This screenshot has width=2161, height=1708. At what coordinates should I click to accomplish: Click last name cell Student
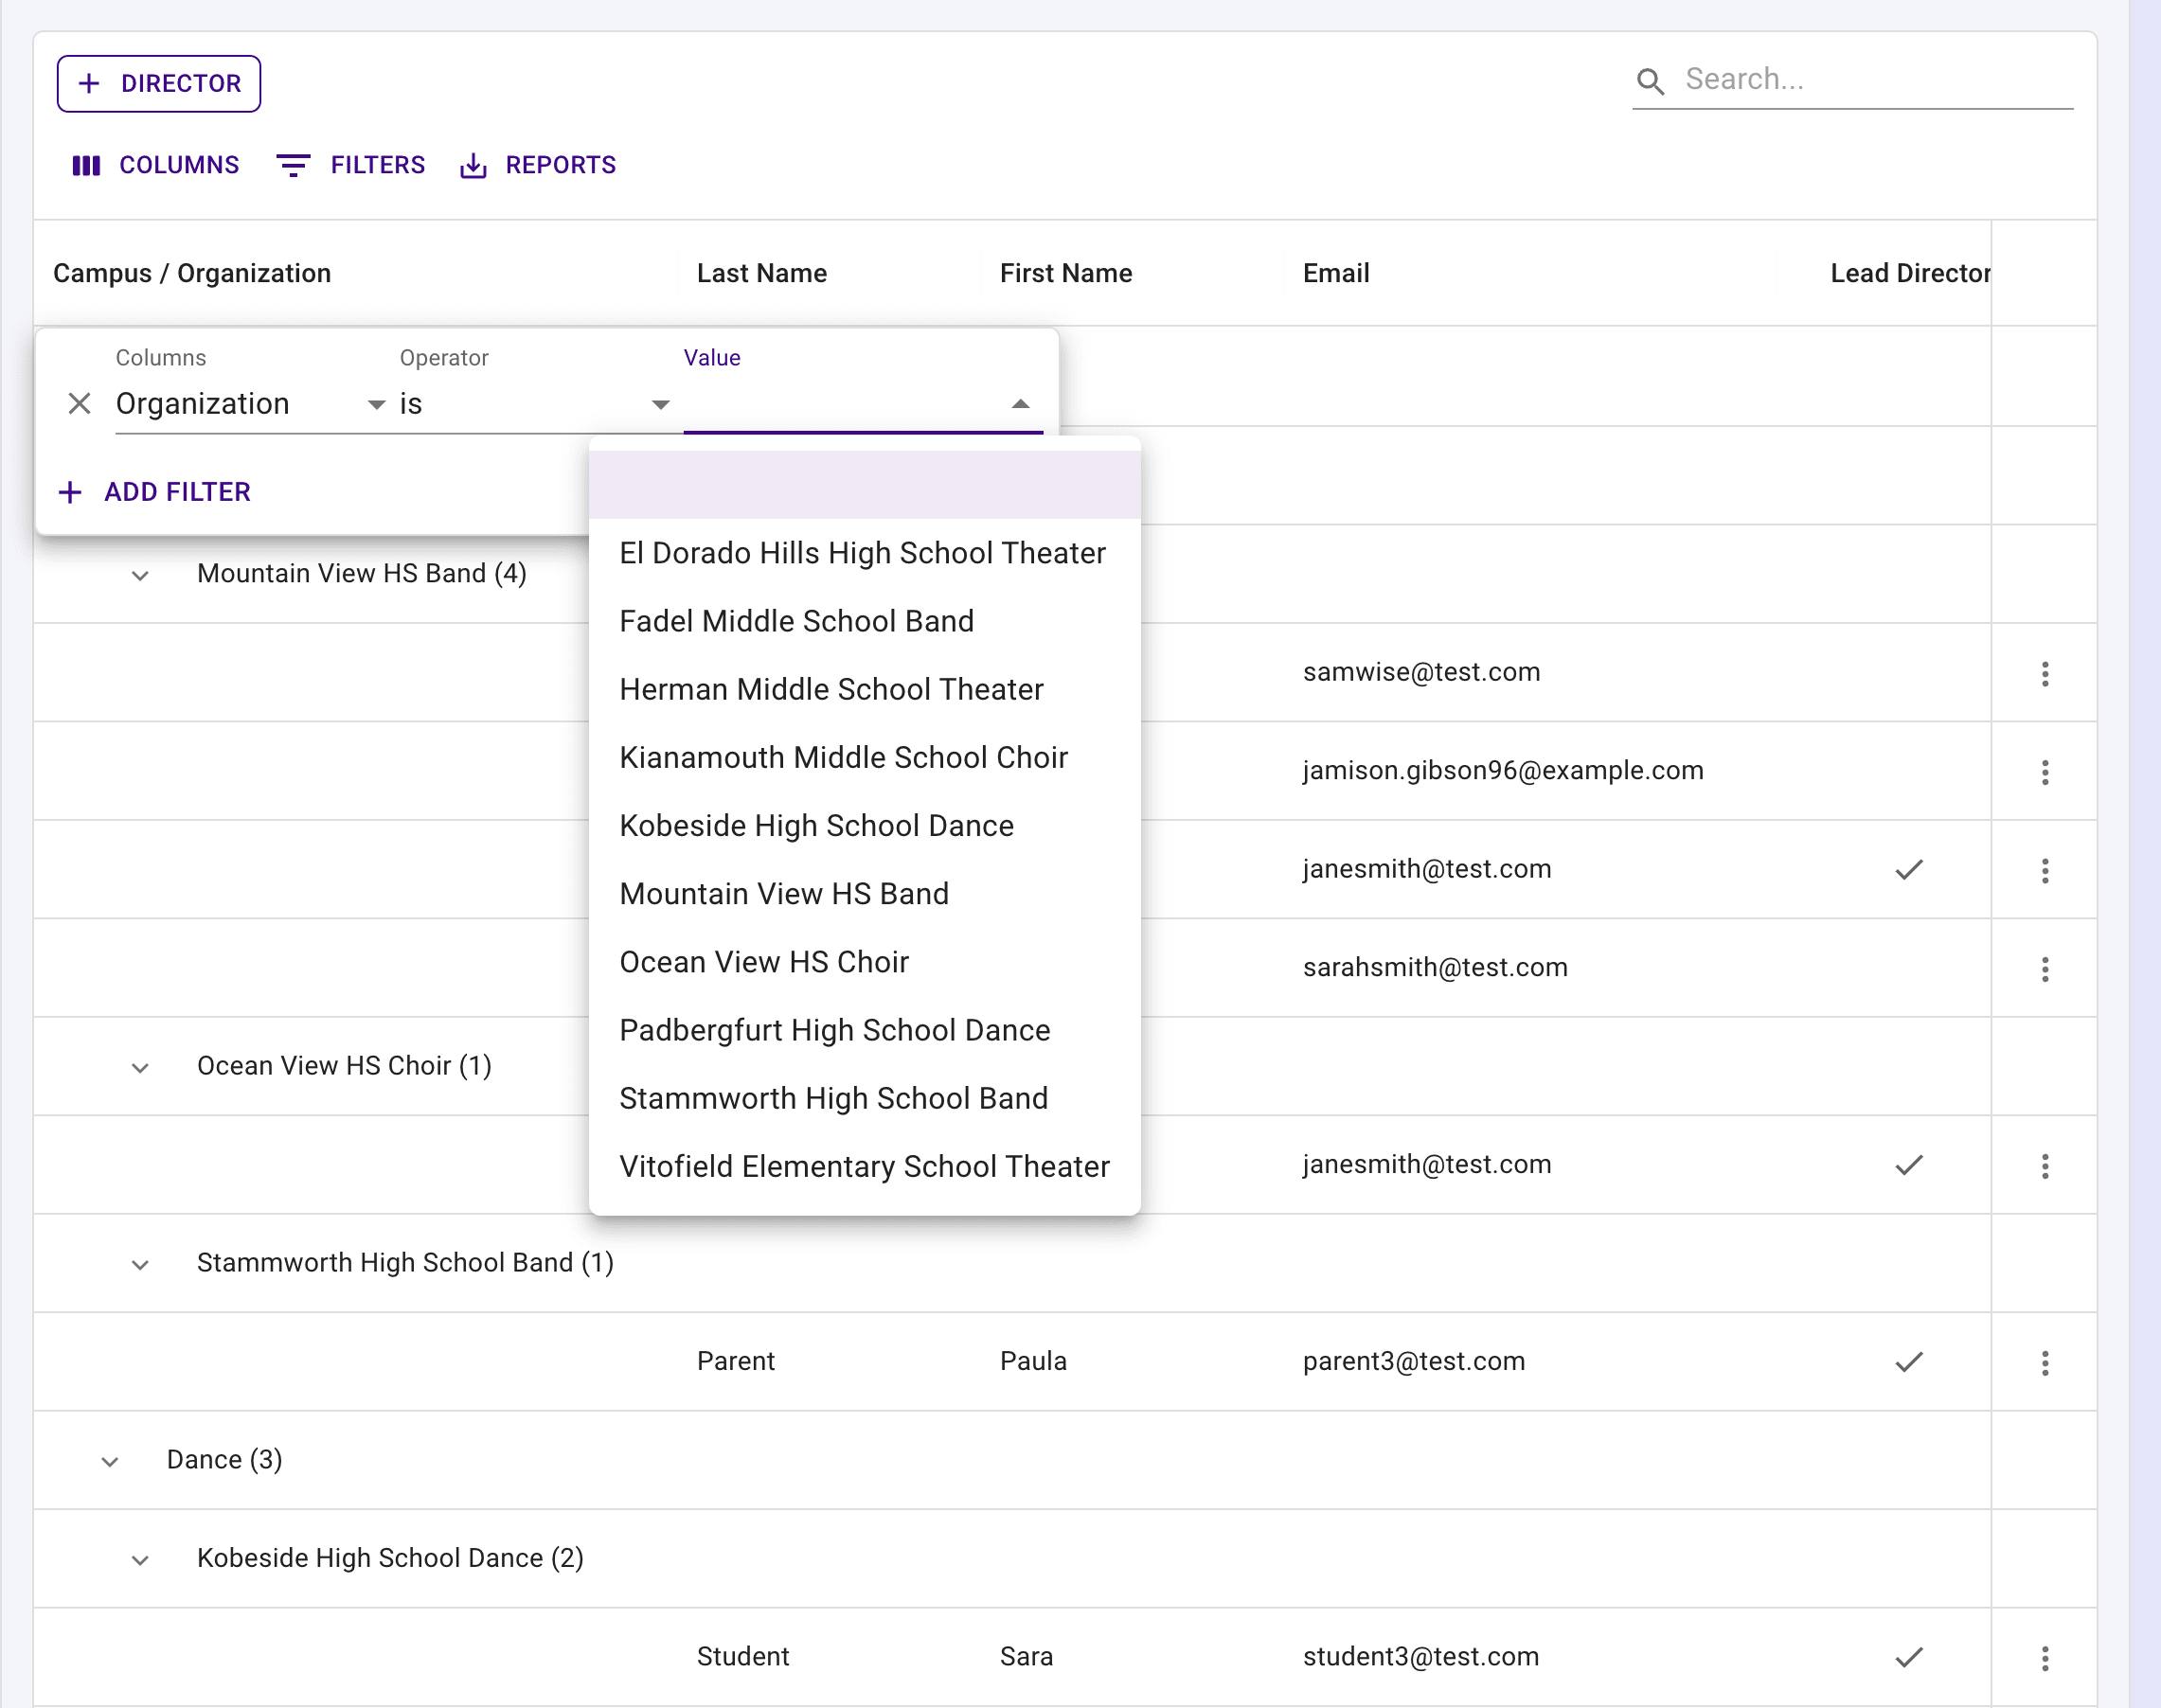tap(742, 1656)
